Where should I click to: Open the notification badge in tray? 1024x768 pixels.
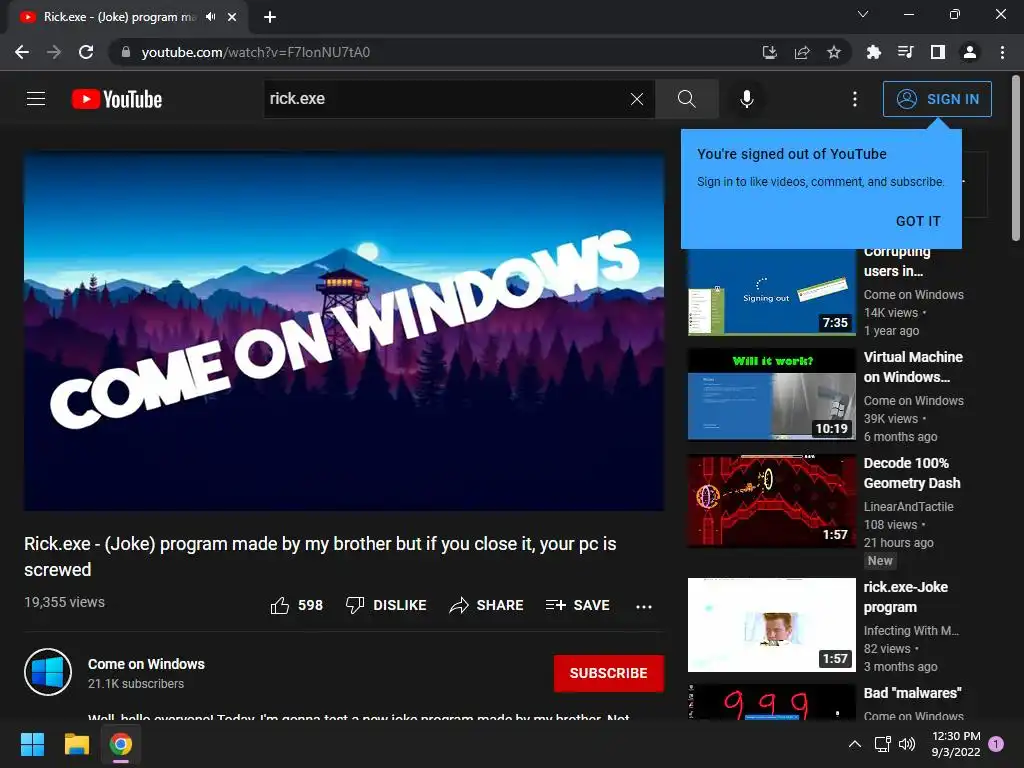(996, 744)
